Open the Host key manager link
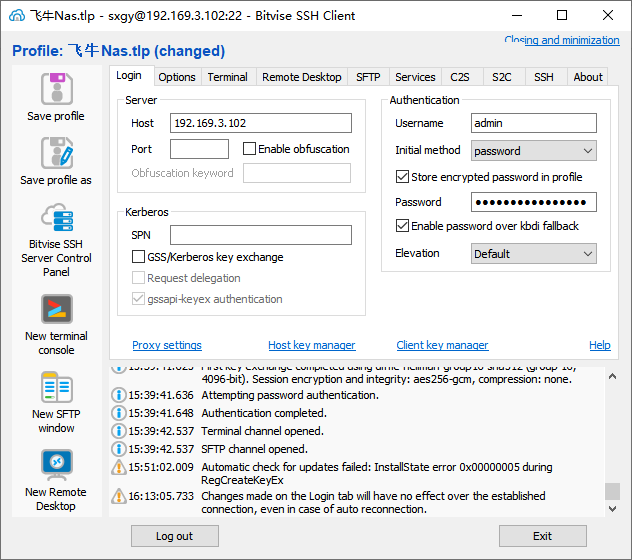This screenshot has height=560, width=632. pyautogui.click(x=311, y=345)
